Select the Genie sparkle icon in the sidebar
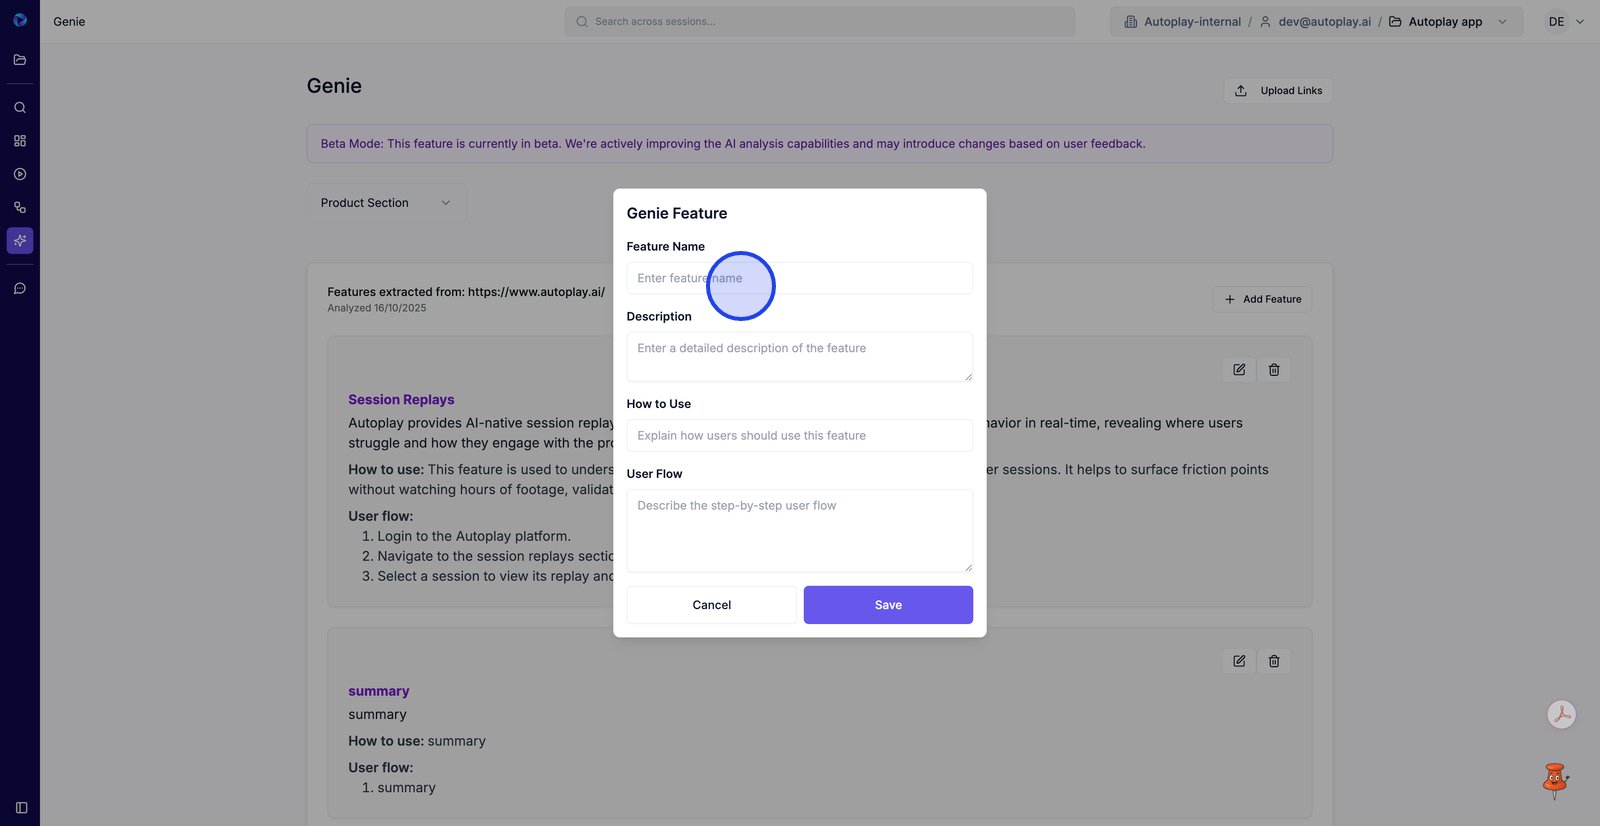 coord(20,240)
